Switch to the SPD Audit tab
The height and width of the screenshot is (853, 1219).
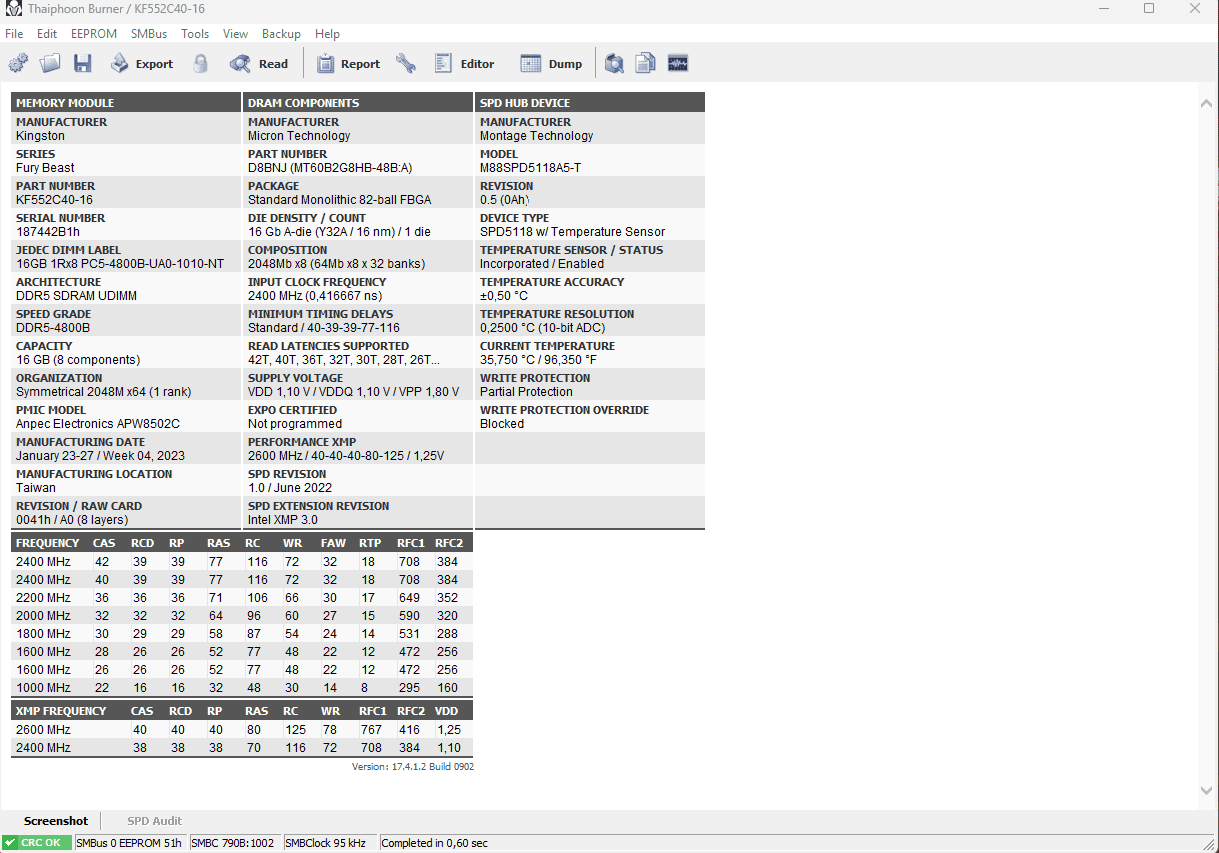[x=154, y=821]
